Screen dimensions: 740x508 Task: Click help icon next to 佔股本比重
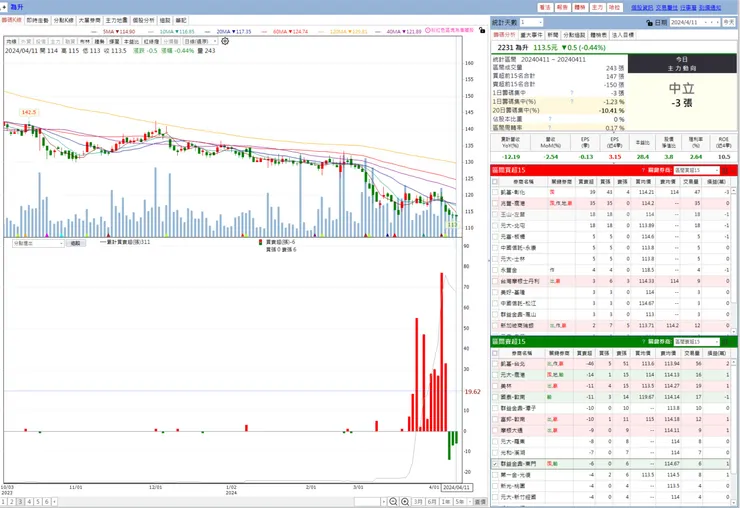click(550, 119)
